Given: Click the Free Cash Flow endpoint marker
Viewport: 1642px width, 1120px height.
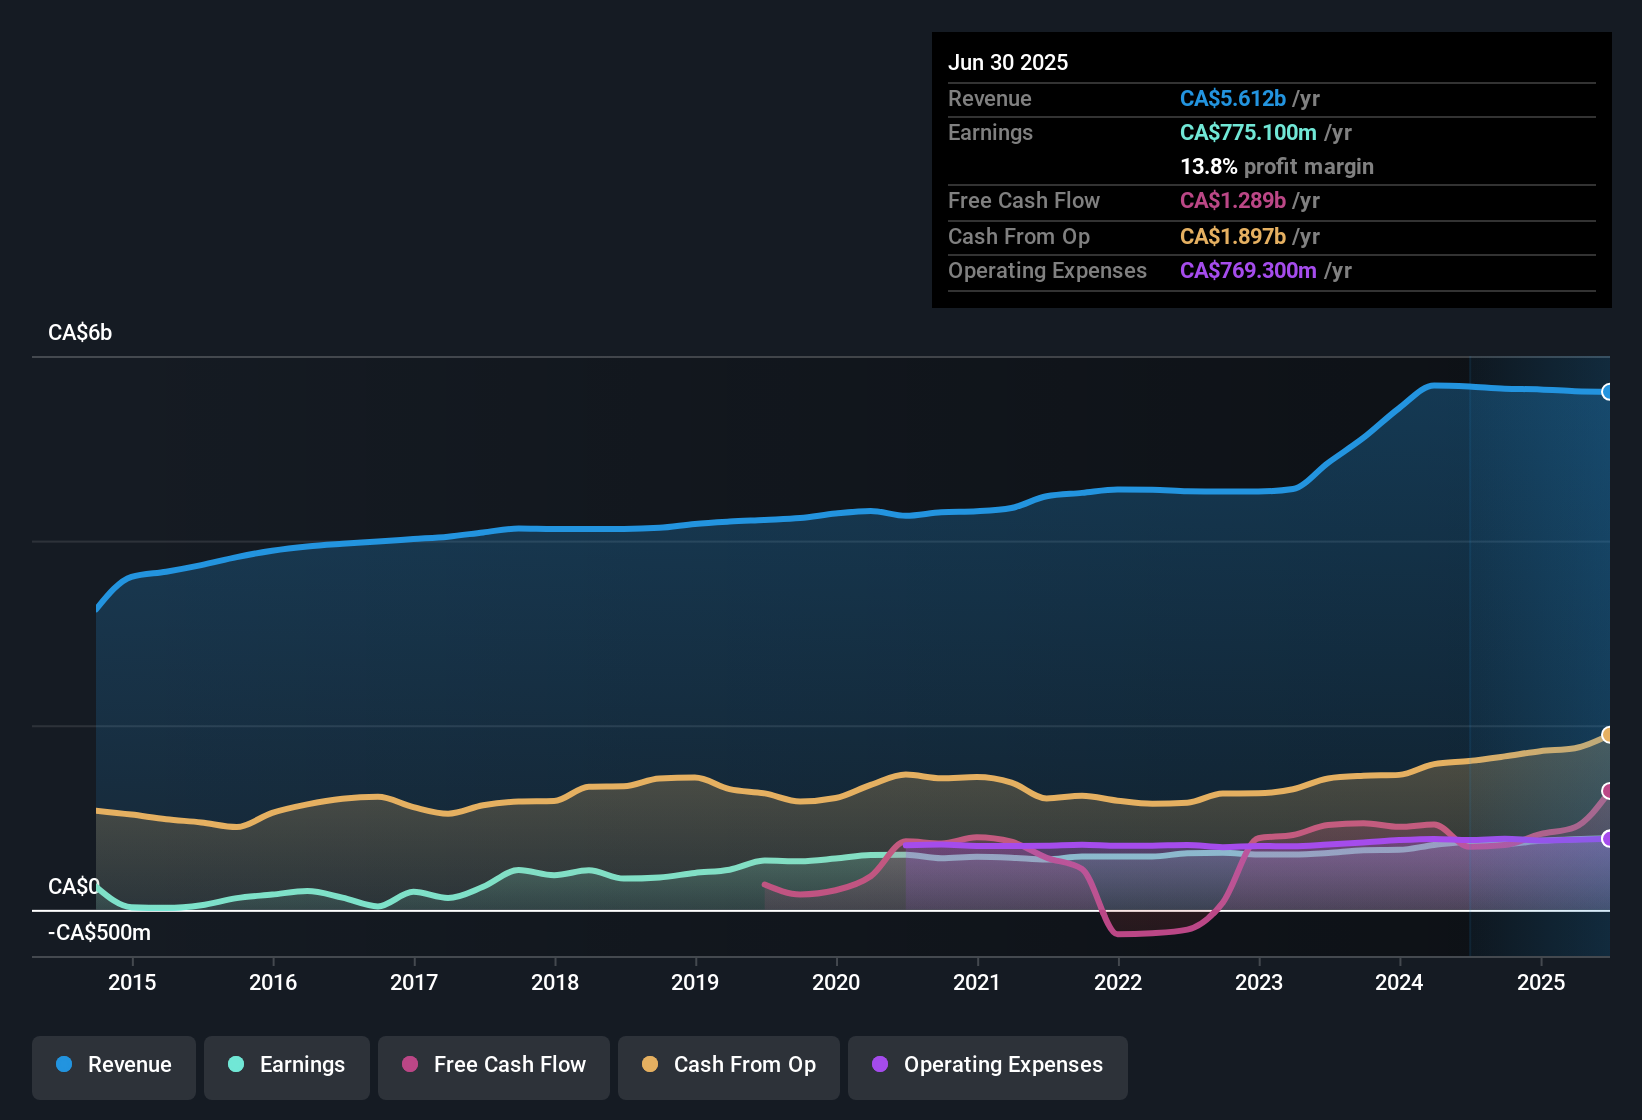Looking at the screenshot, I should [x=1608, y=793].
